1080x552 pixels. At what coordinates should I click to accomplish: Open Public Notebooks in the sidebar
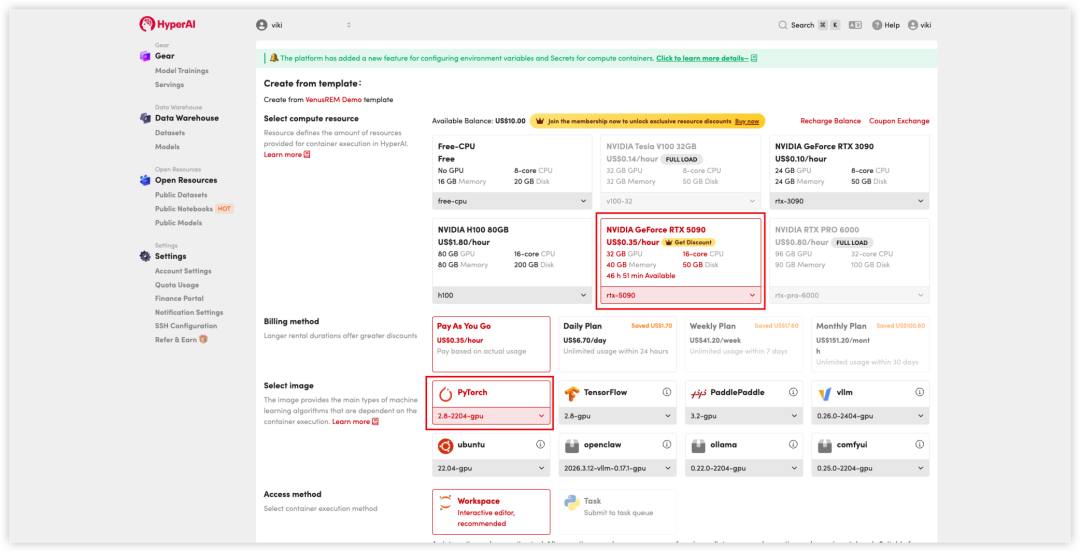184,209
